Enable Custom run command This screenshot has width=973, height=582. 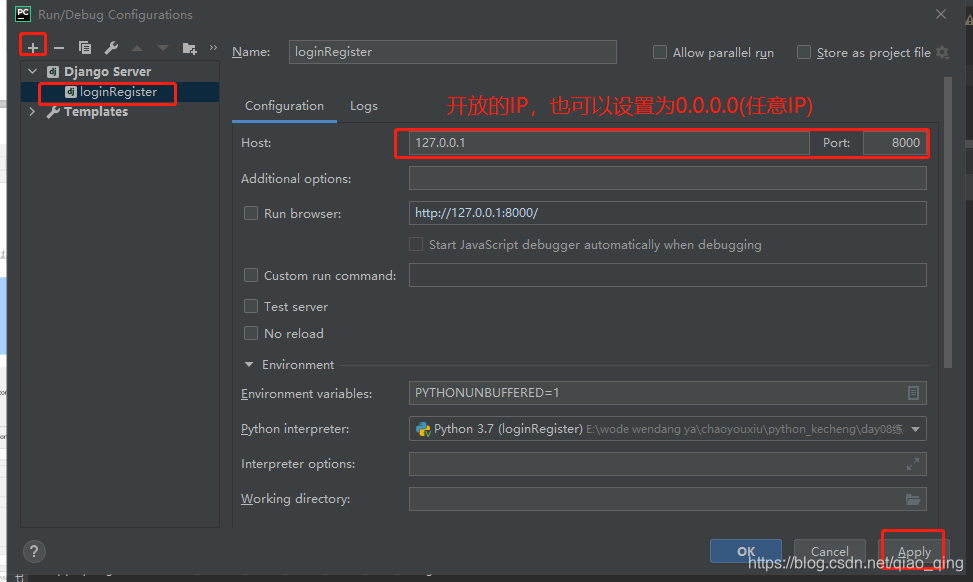(x=251, y=275)
